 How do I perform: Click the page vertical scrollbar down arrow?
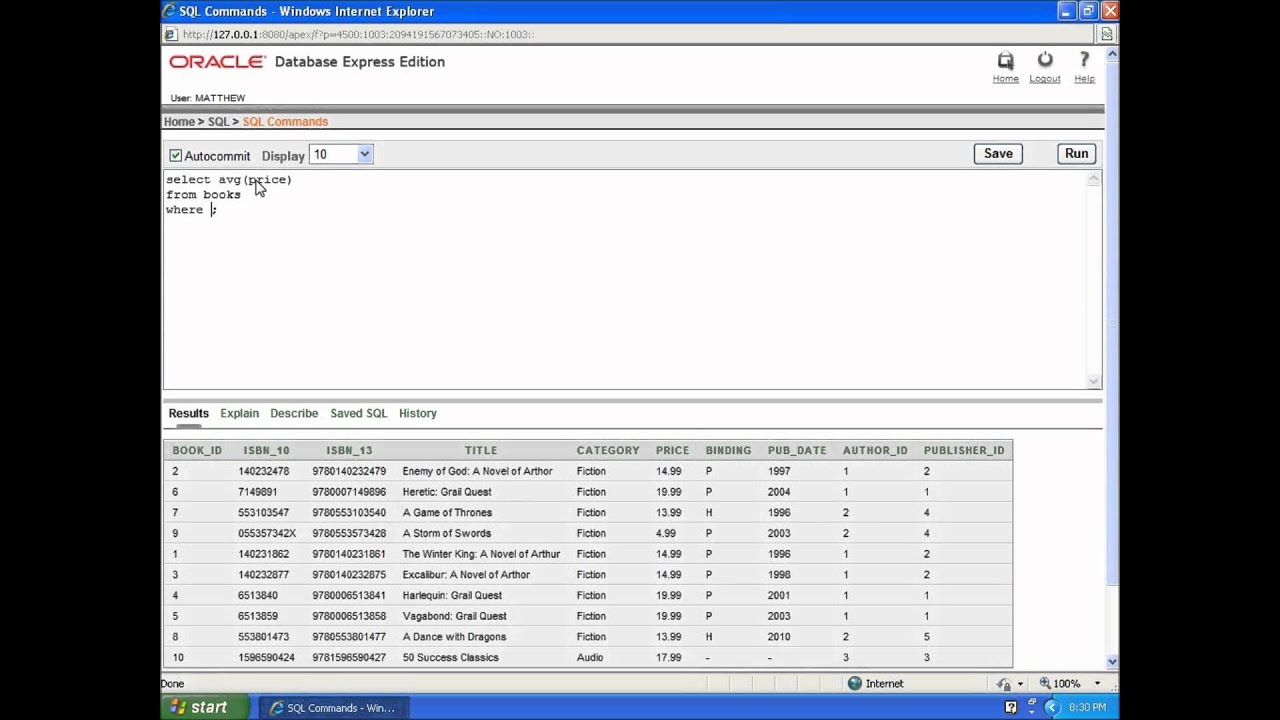[x=1112, y=661]
